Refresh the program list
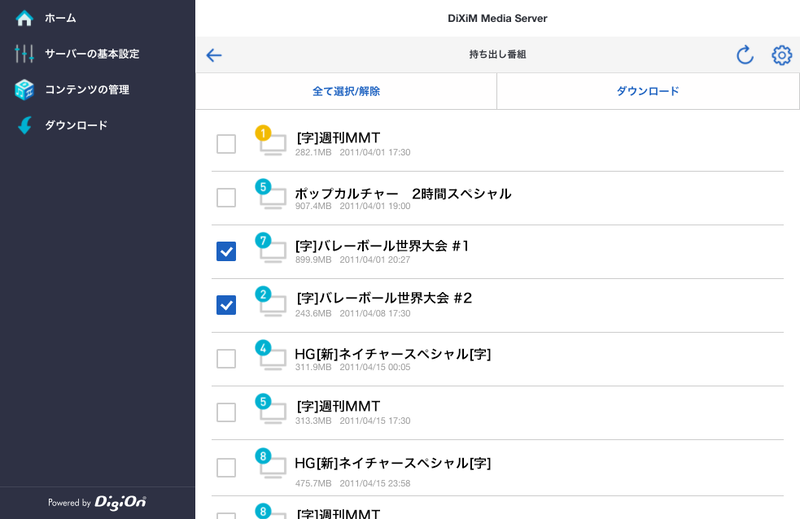This screenshot has width=800, height=519. click(745, 55)
